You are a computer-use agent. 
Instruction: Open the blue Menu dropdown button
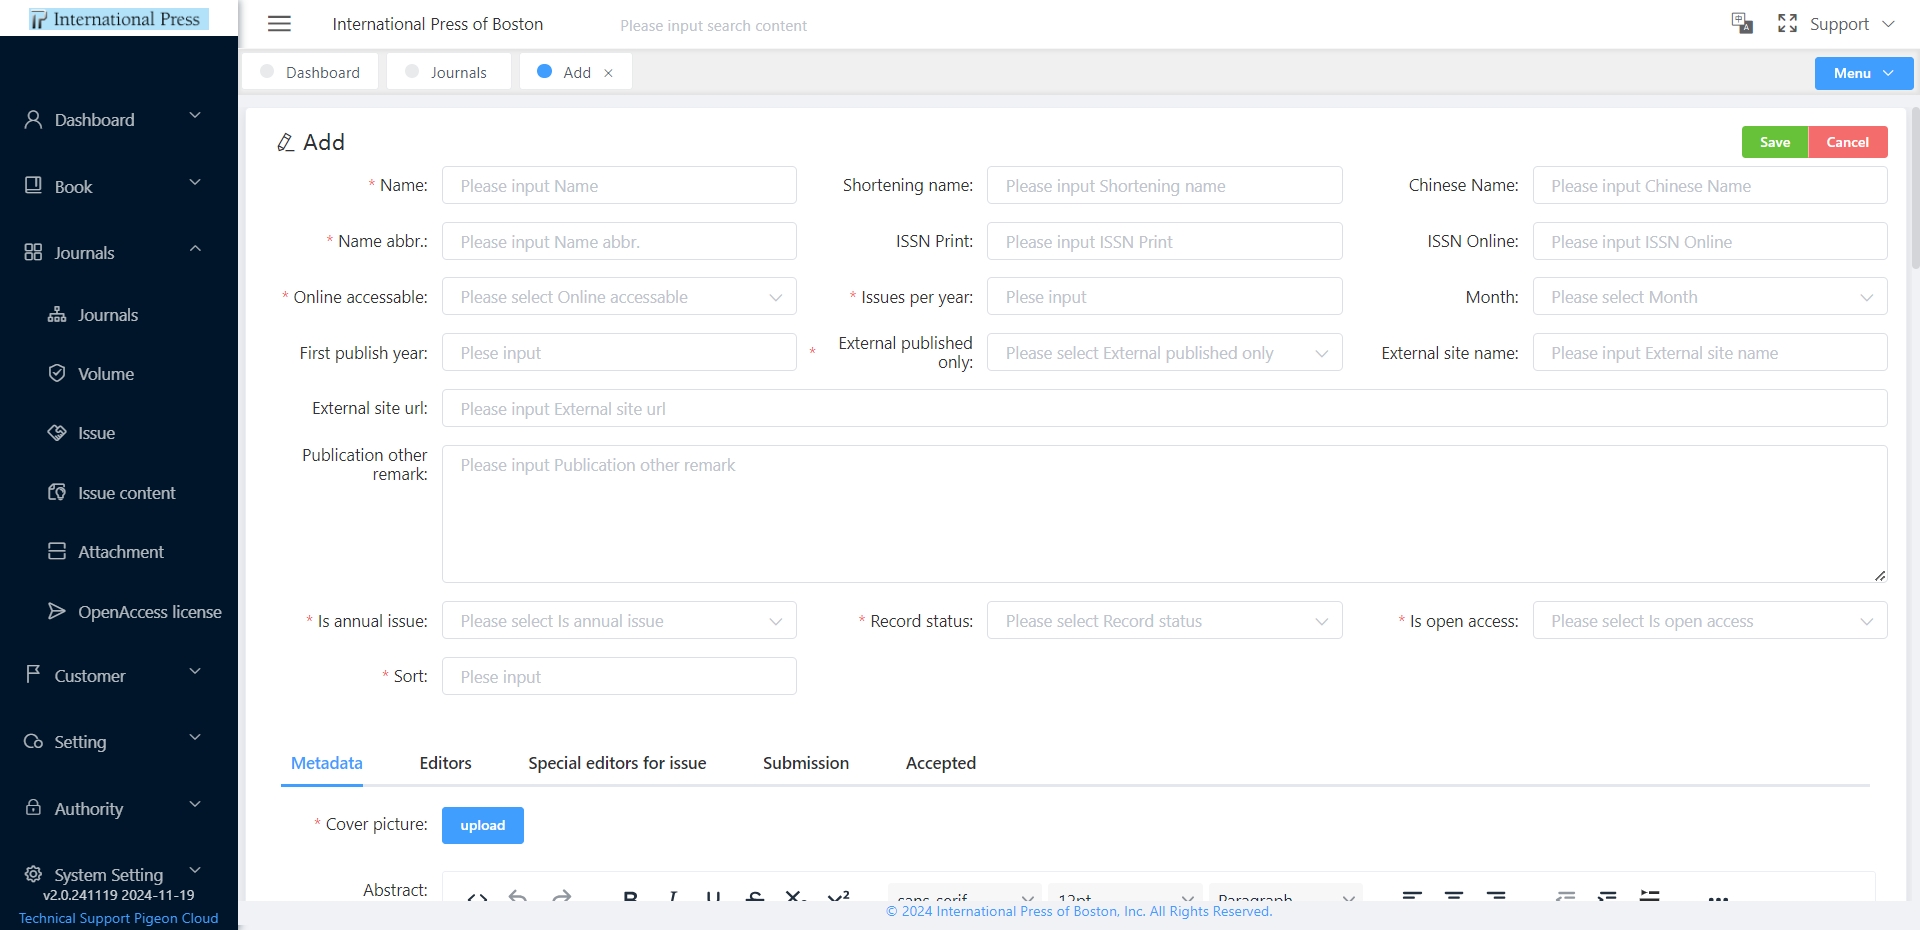(1863, 73)
